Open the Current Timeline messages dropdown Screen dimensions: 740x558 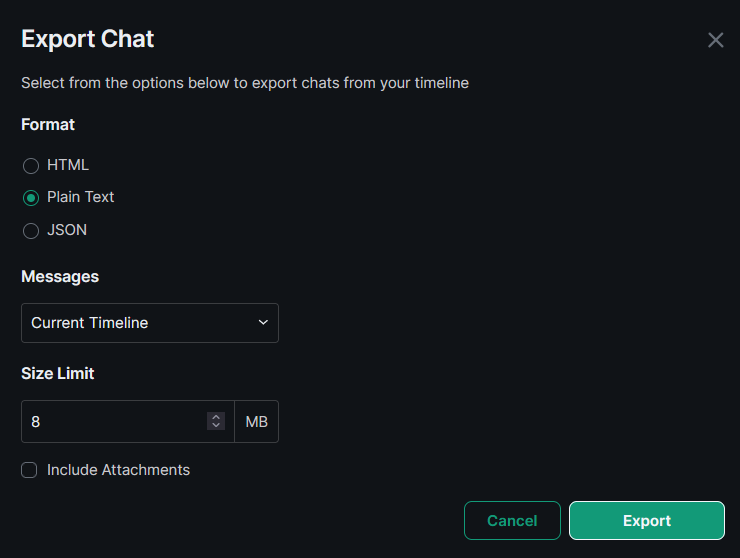pyautogui.click(x=149, y=323)
